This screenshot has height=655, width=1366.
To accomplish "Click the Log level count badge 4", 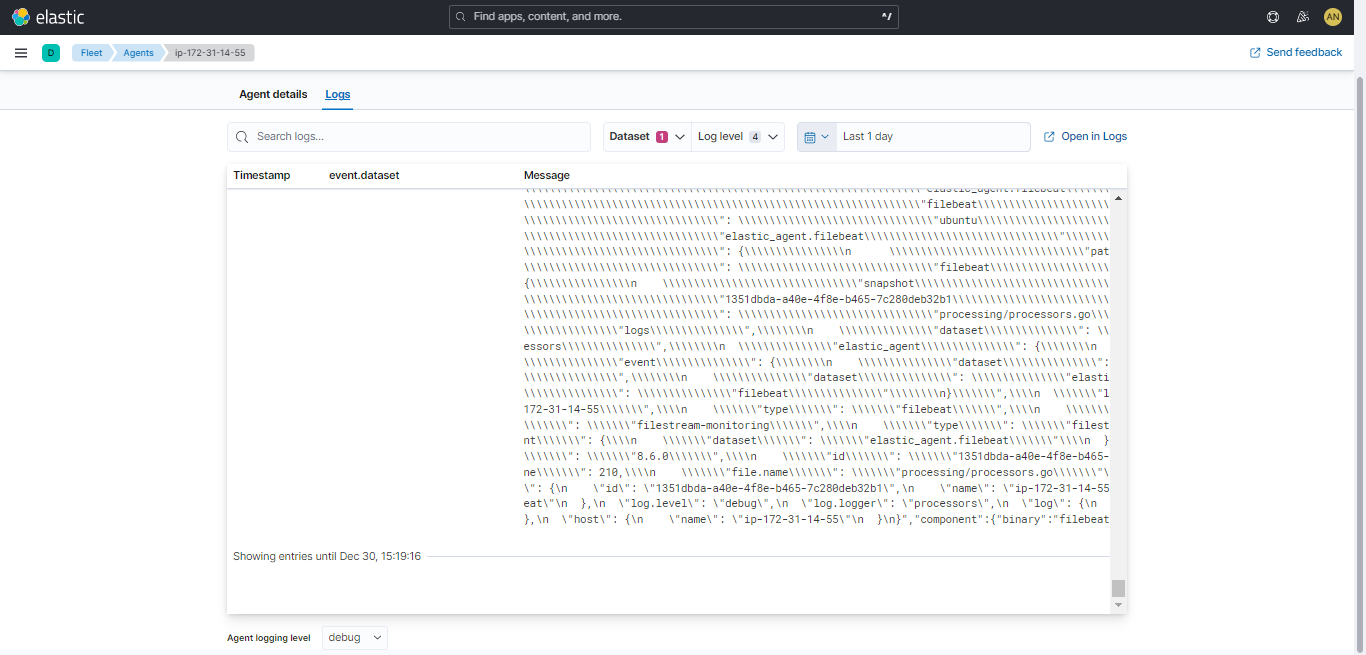I will 755,137.
